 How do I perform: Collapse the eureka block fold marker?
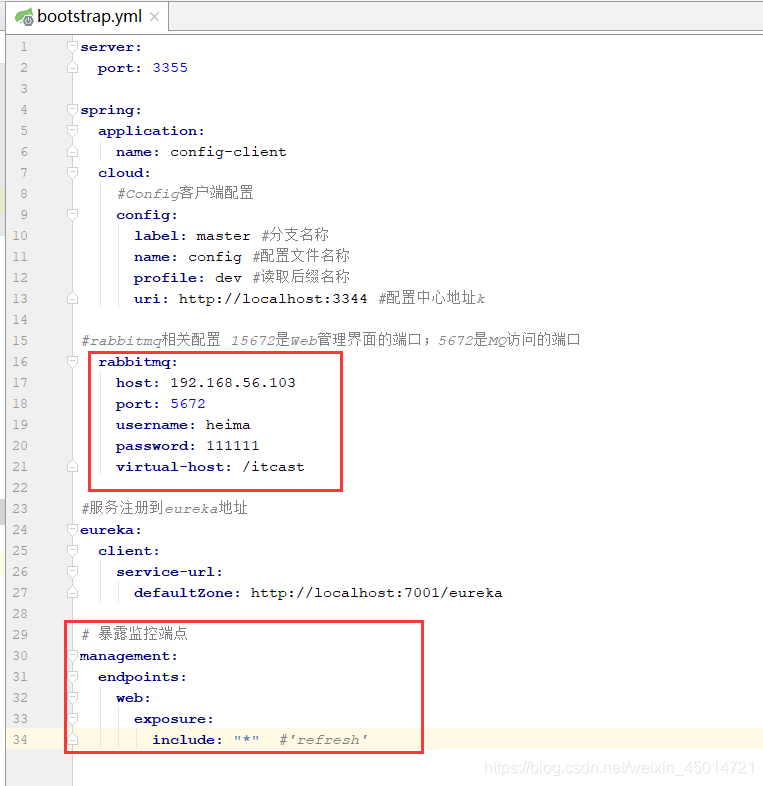72,530
